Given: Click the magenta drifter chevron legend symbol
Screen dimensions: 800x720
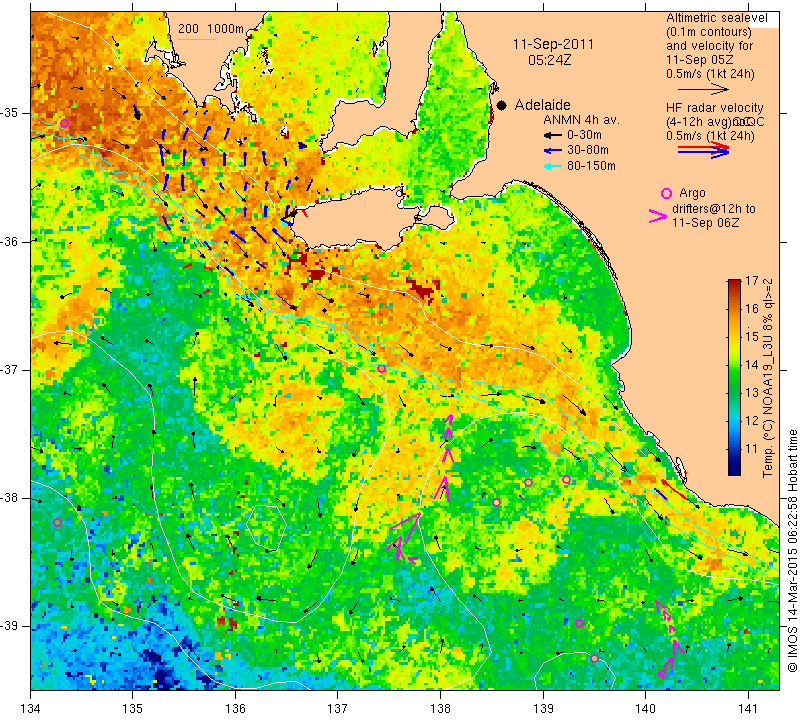Looking at the screenshot, I should [658, 216].
